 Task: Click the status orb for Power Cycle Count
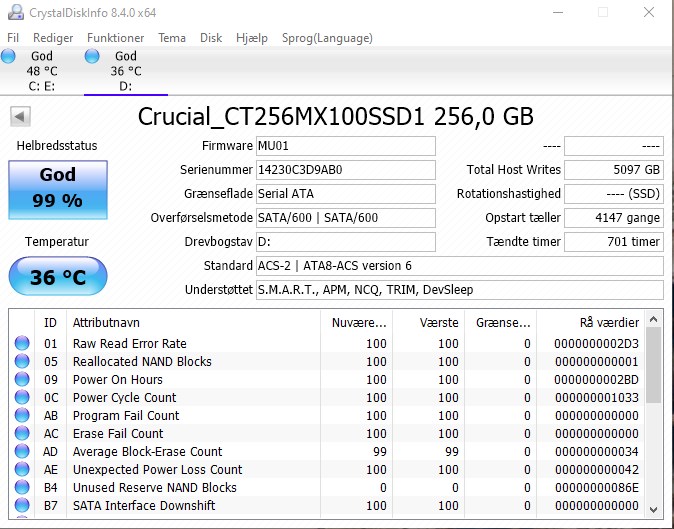pos(22,398)
